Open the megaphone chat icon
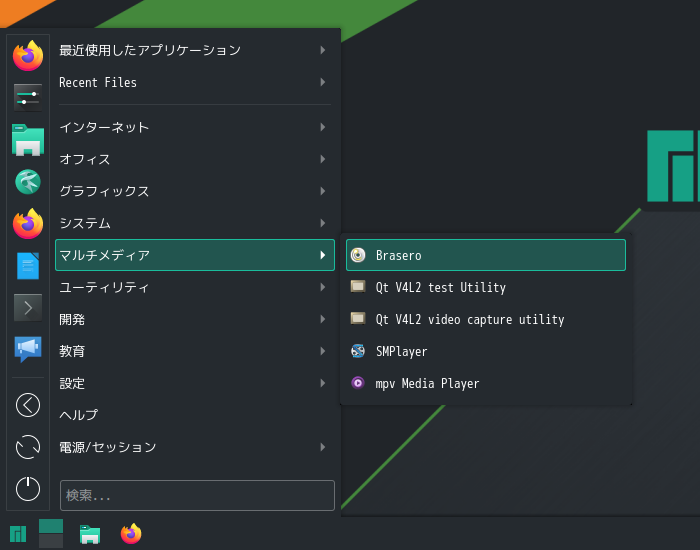 coord(28,349)
